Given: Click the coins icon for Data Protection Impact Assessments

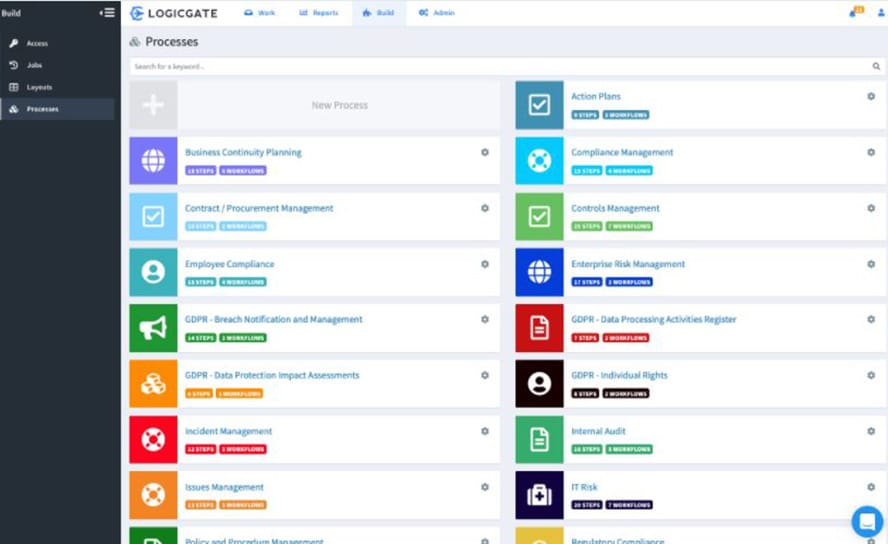Looking at the screenshot, I should [153, 384].
